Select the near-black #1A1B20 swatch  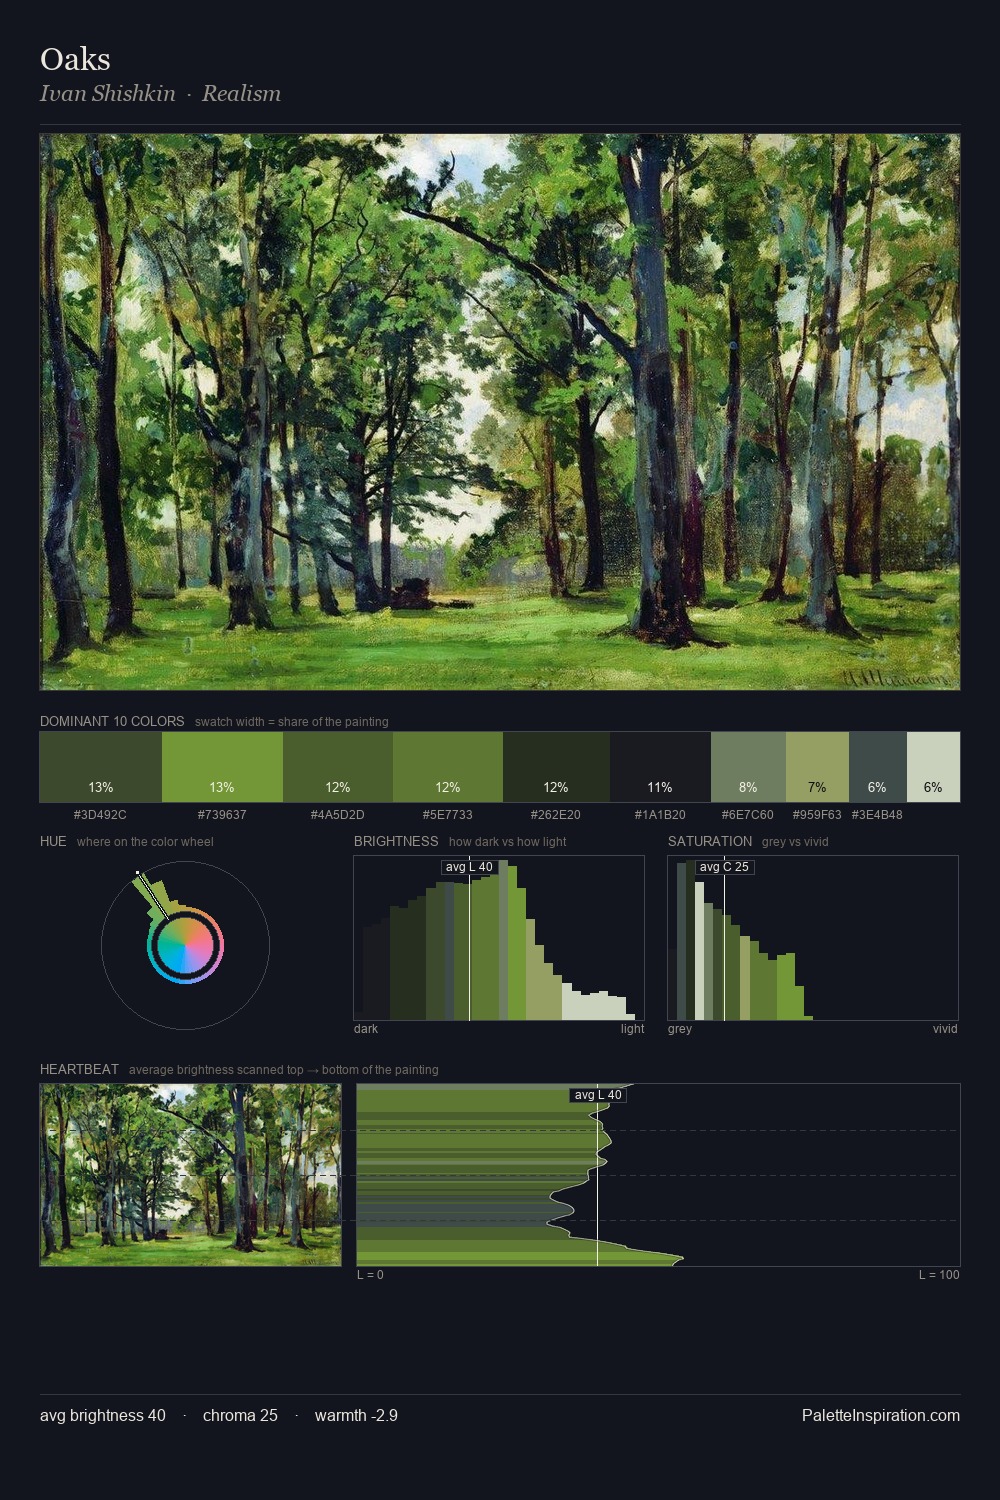[660, 767]
